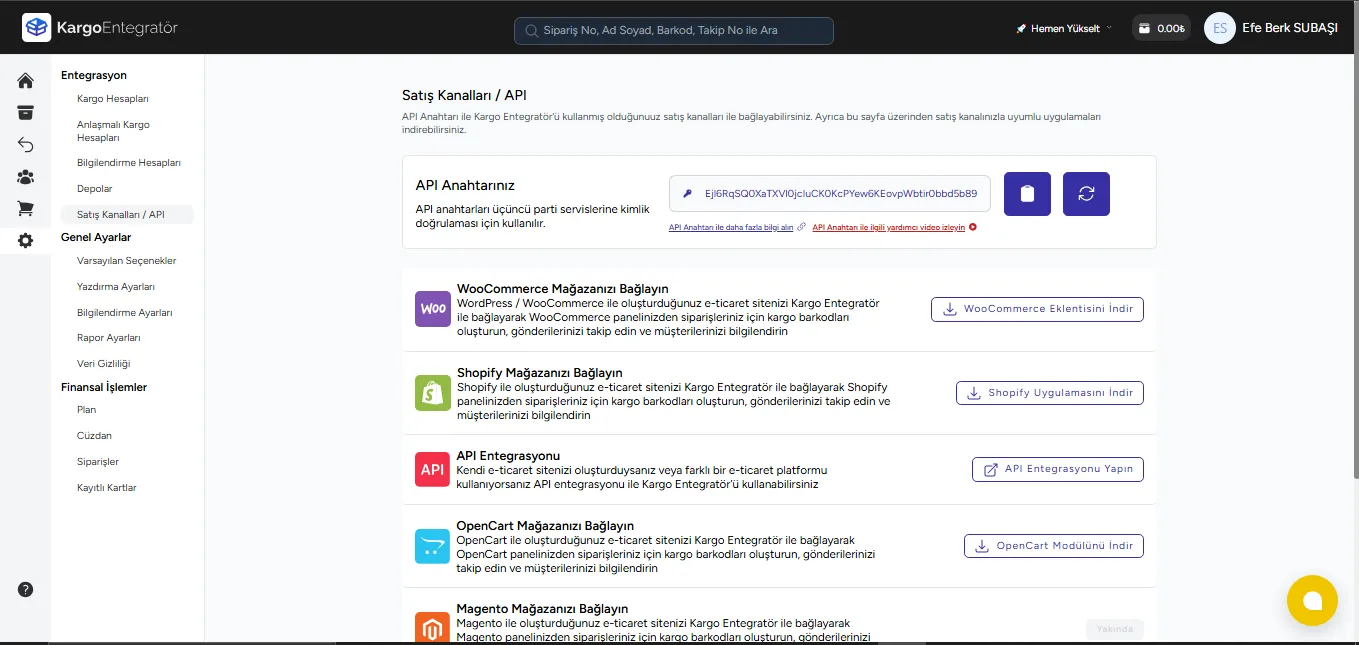Screen dimensions: 1359x645
Task: Open Plan under Finansal İşlemler
Action: [x=87, y=410]
